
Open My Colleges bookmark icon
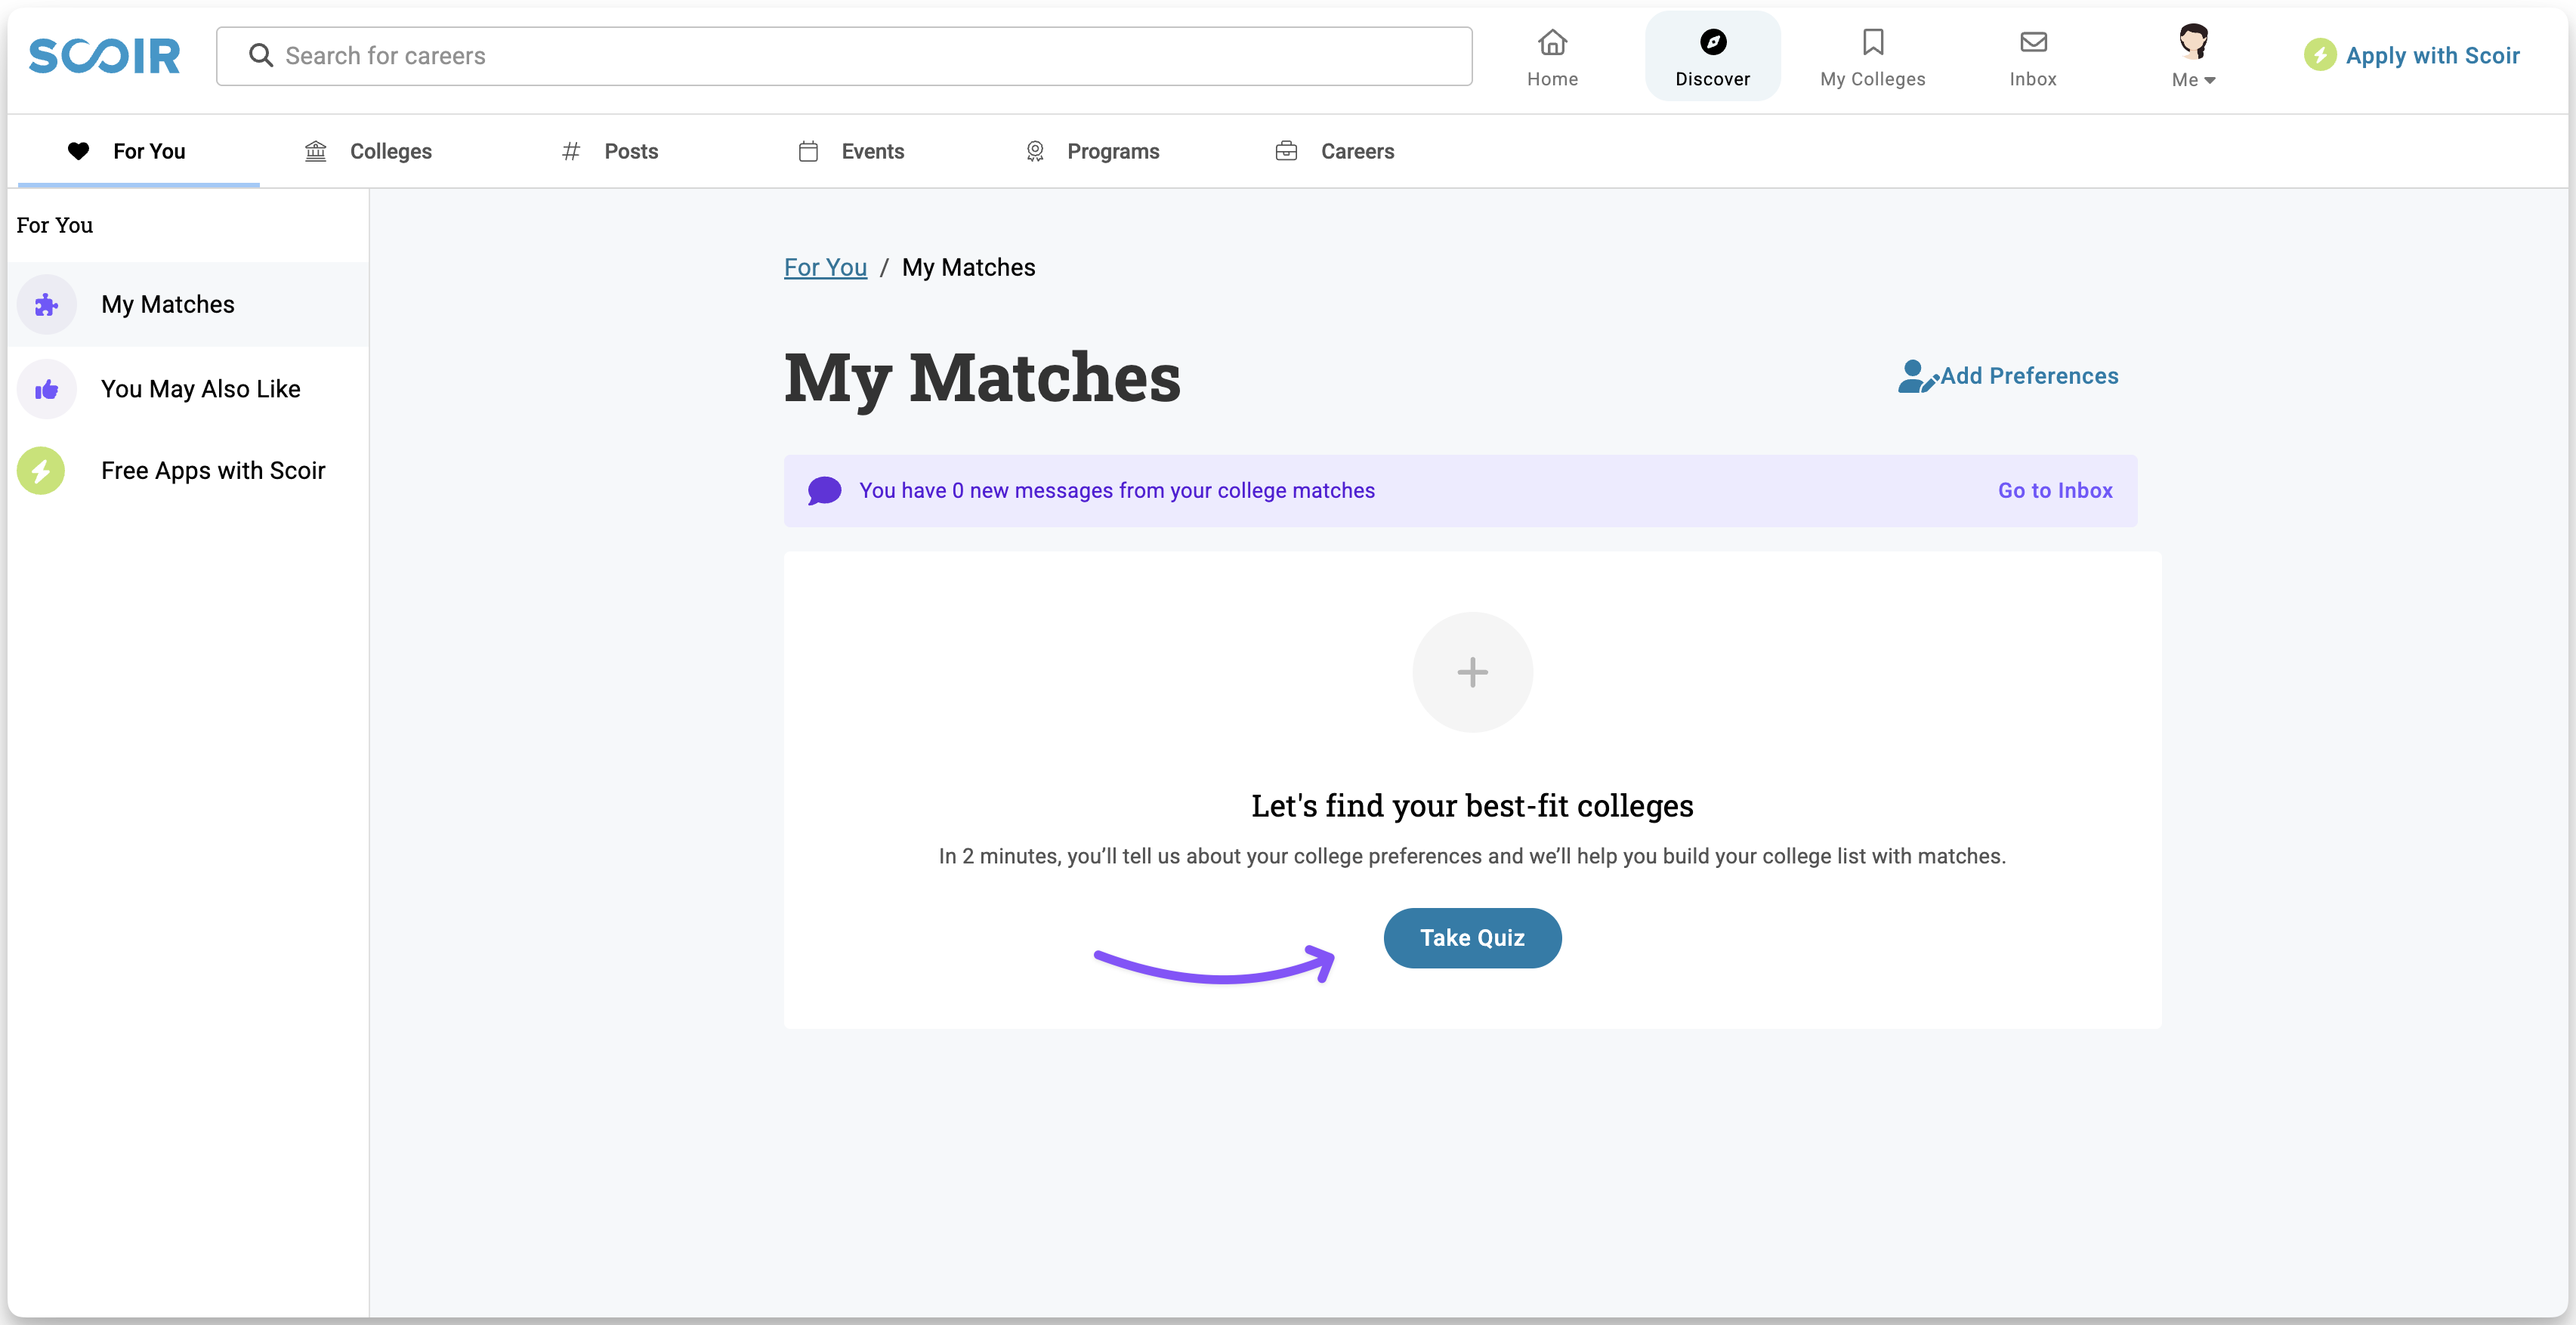click(1872, 43)
